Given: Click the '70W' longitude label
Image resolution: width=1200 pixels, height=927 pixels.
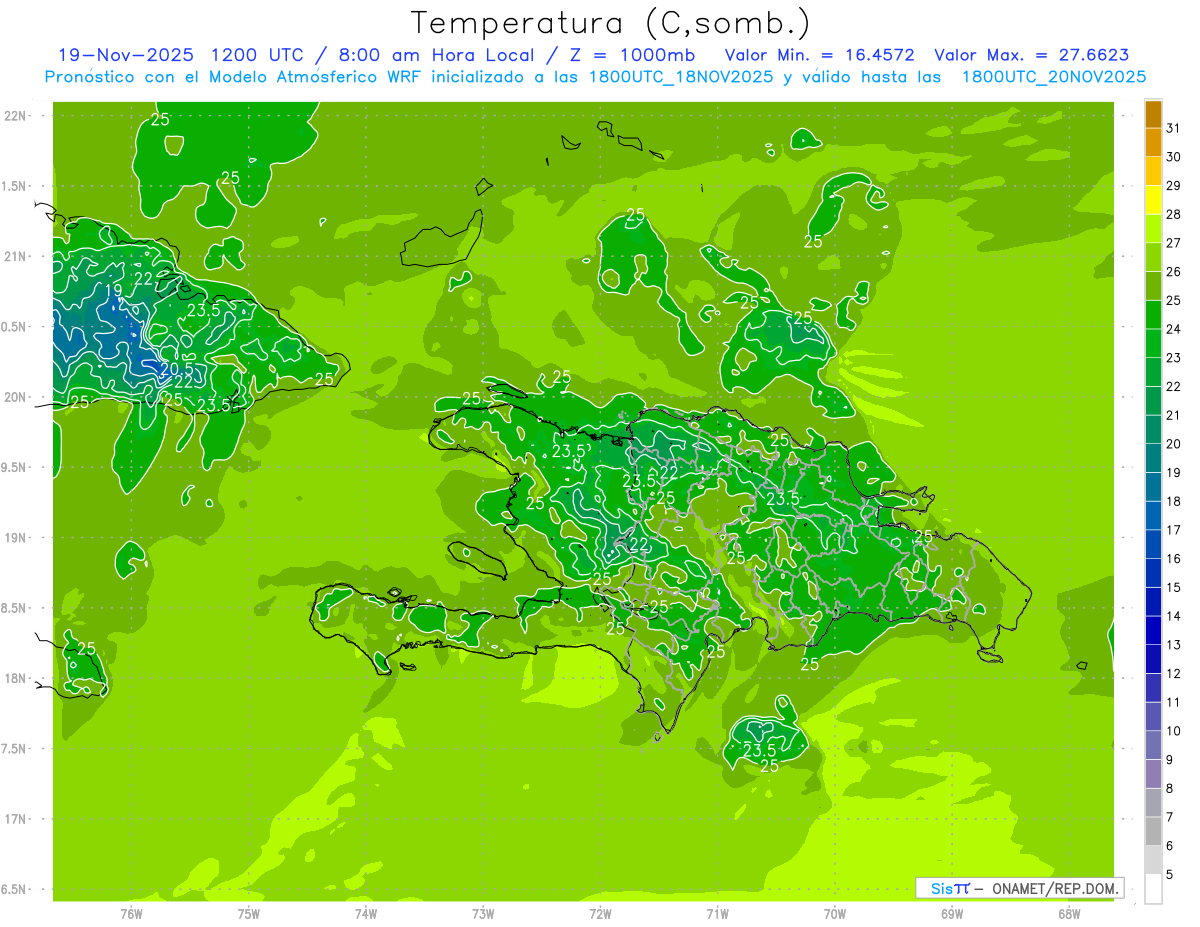Looking at the screenshot, I should pyautogui.click(x=835, y=913).
